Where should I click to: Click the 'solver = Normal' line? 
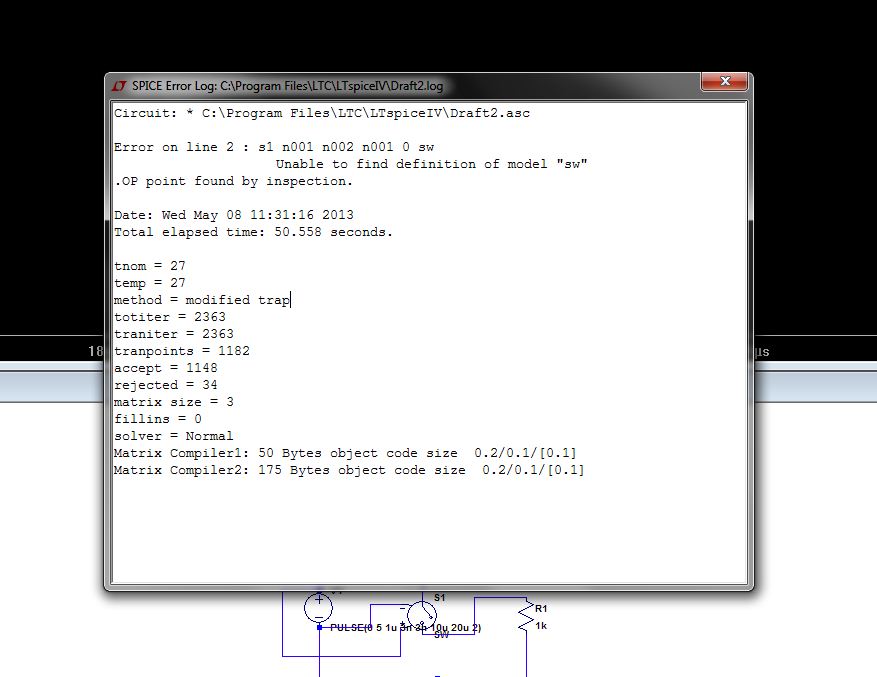pos(173,436)
